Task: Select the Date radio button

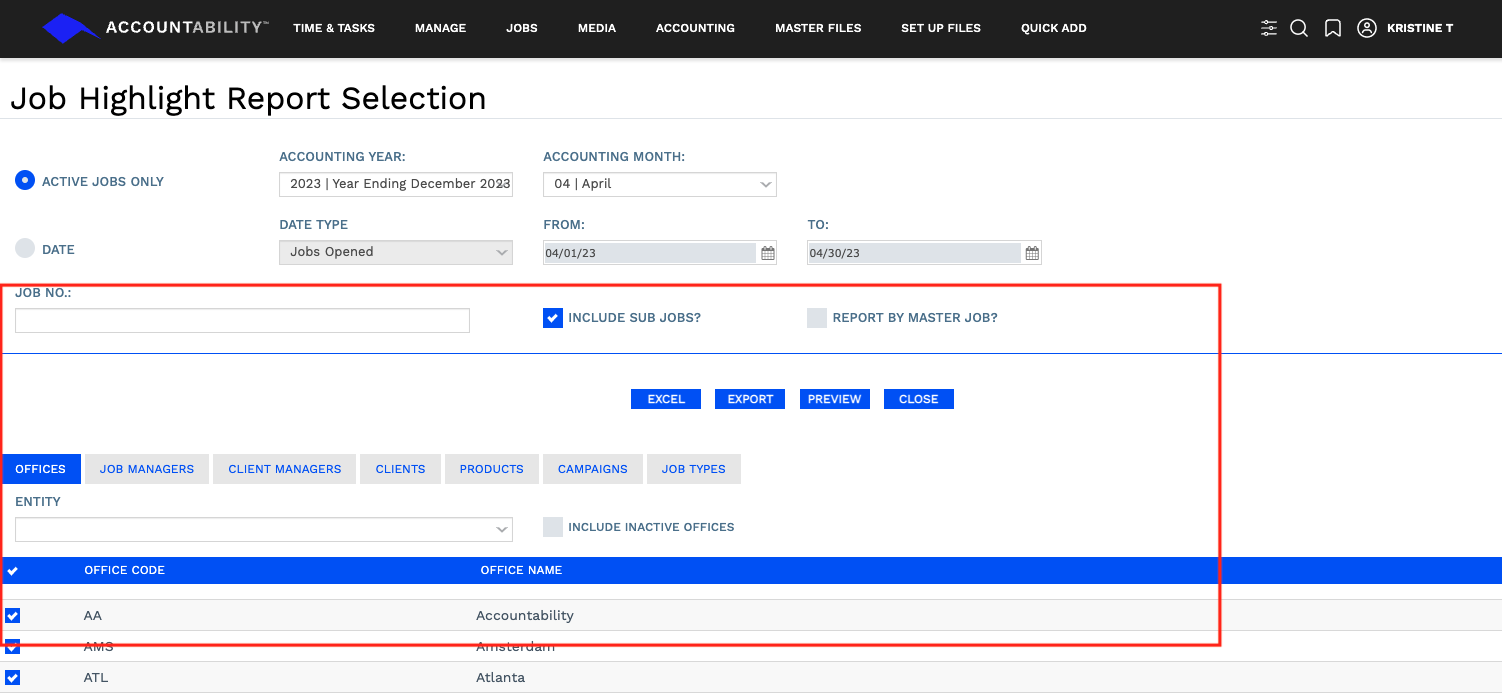Action: 25,249
